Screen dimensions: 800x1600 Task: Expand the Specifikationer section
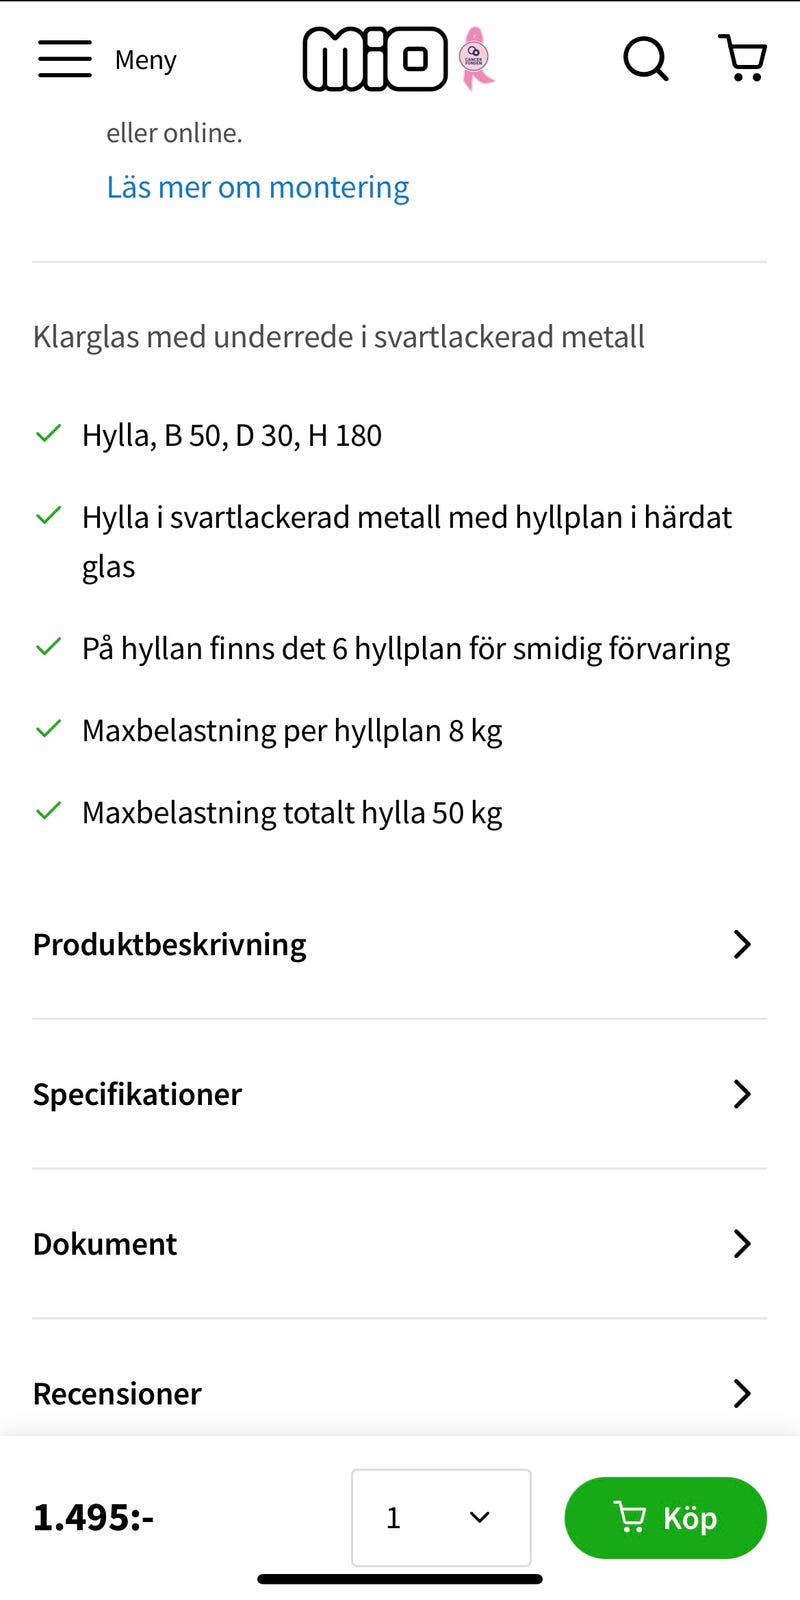click(138, 1094)
